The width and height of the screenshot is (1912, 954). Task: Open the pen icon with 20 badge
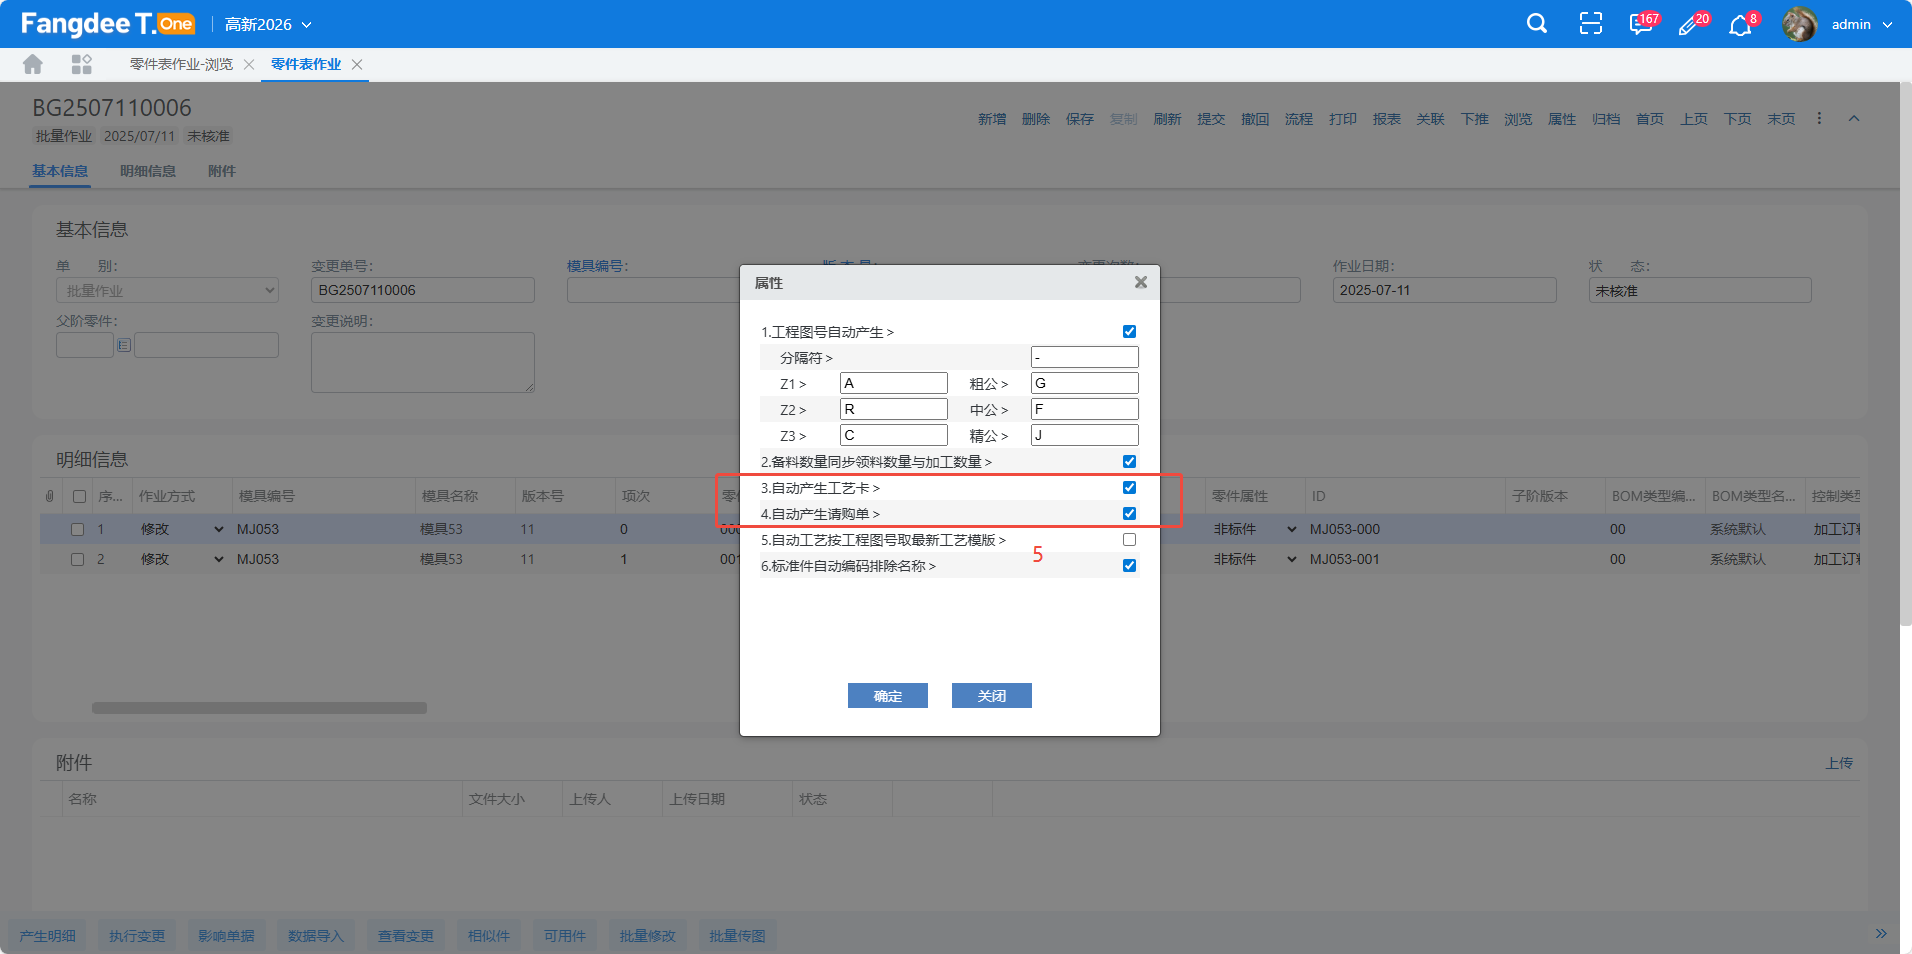(x=1690, y=25)
